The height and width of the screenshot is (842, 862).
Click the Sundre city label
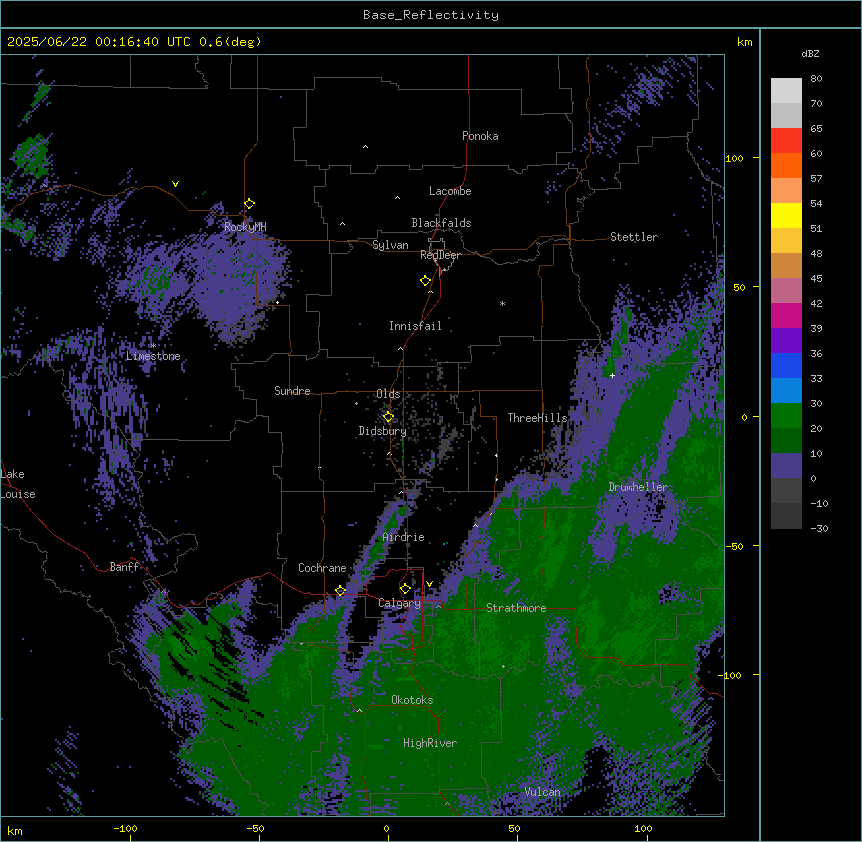[x=292, y=391]
